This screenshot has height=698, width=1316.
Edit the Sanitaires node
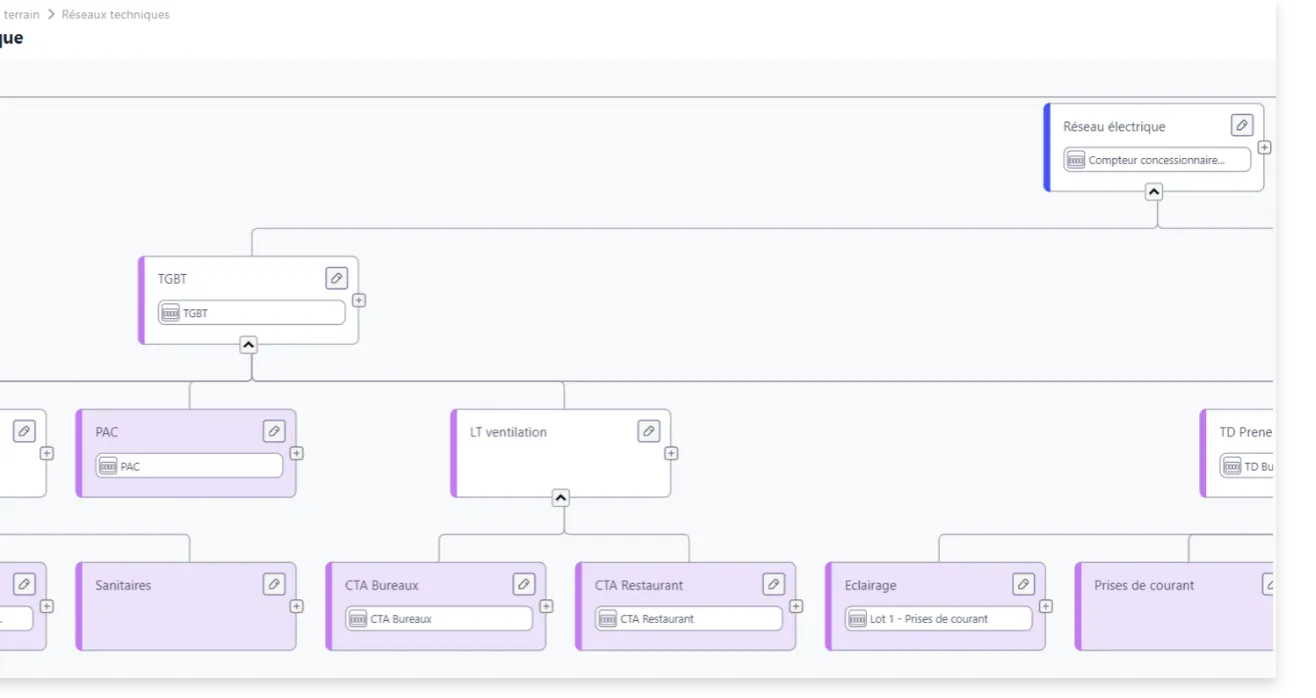point(274,584)
